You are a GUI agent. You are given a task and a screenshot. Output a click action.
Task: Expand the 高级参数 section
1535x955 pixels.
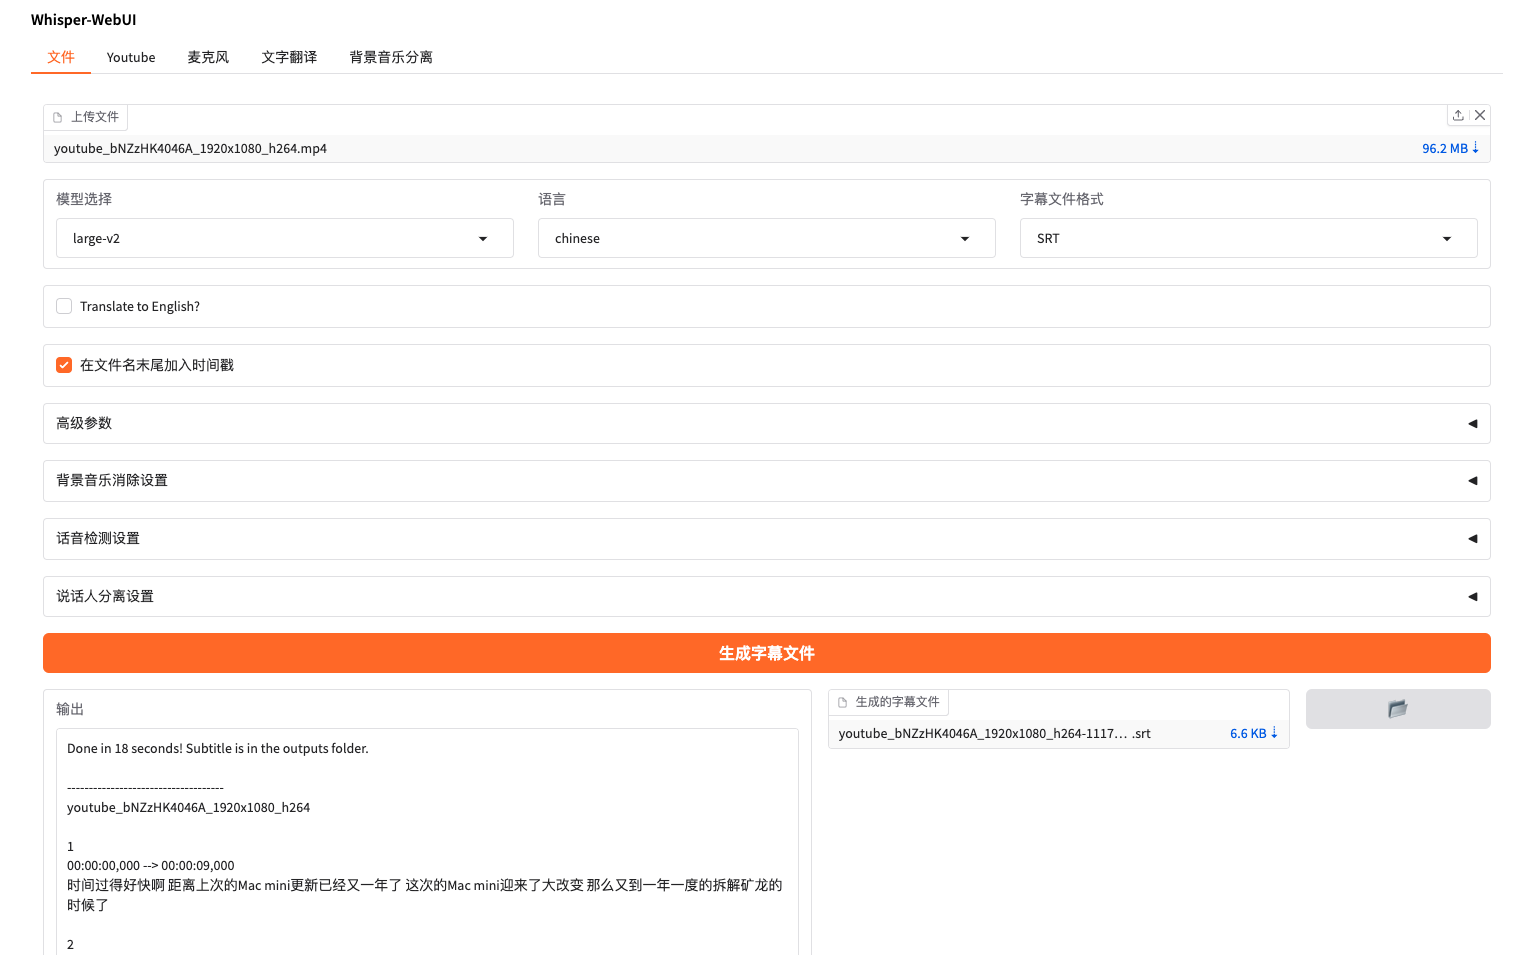click(766, 423)
